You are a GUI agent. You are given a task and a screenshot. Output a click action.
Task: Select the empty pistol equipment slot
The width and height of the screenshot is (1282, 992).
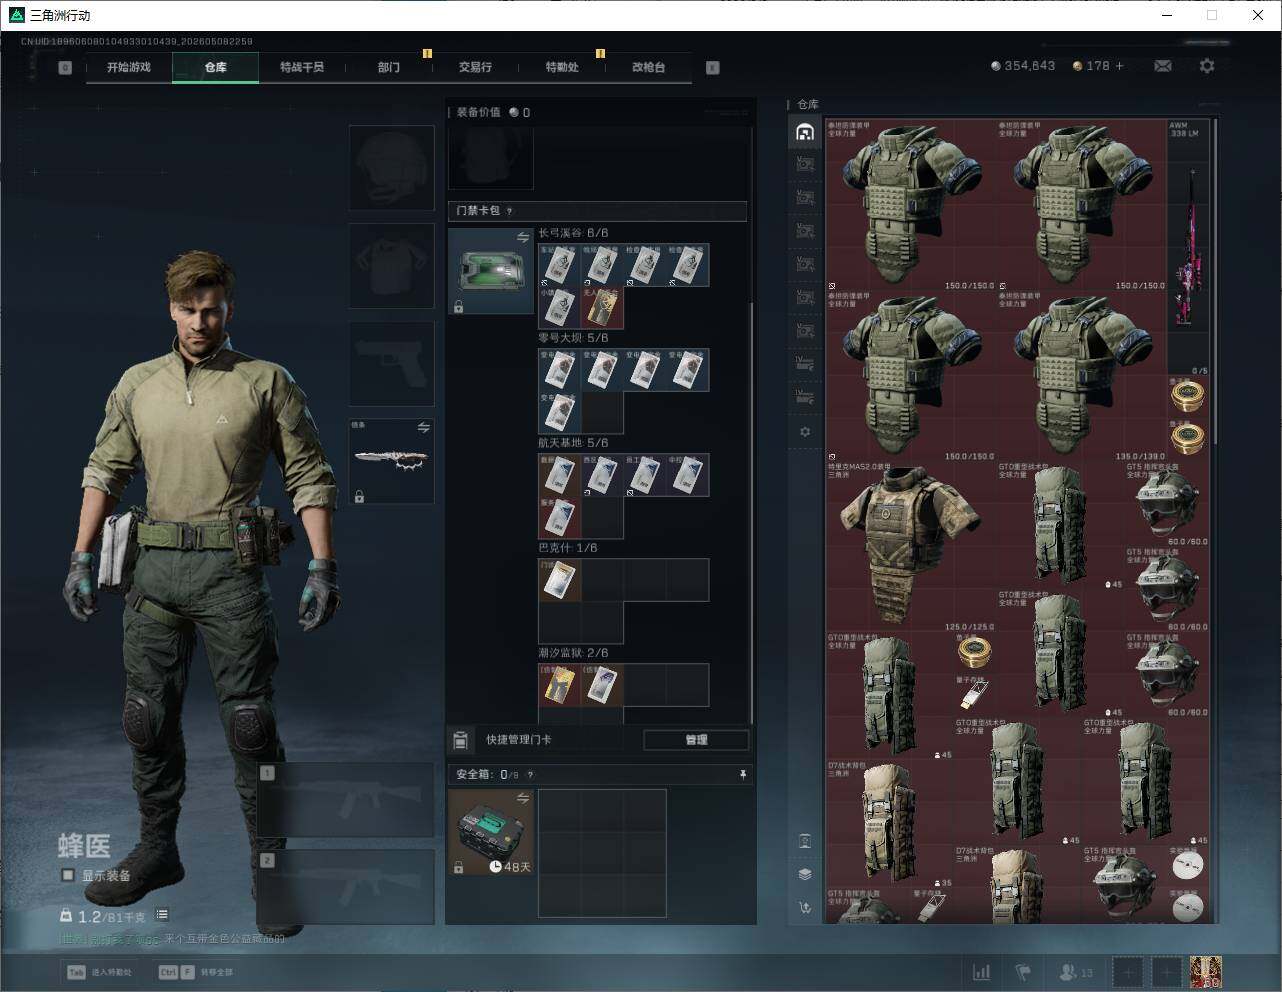392,364
